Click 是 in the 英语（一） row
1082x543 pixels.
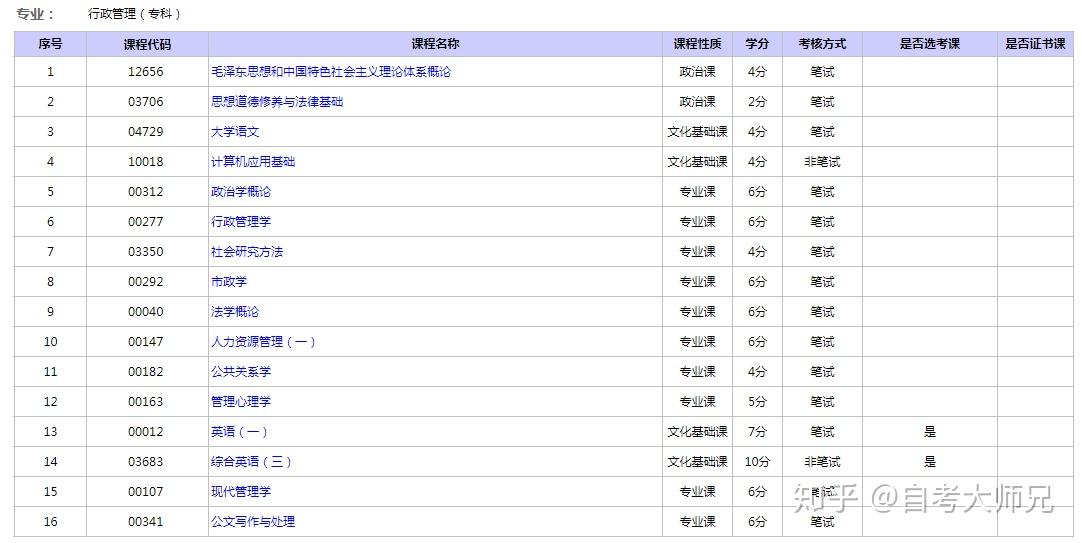click(x=929, y=432)
